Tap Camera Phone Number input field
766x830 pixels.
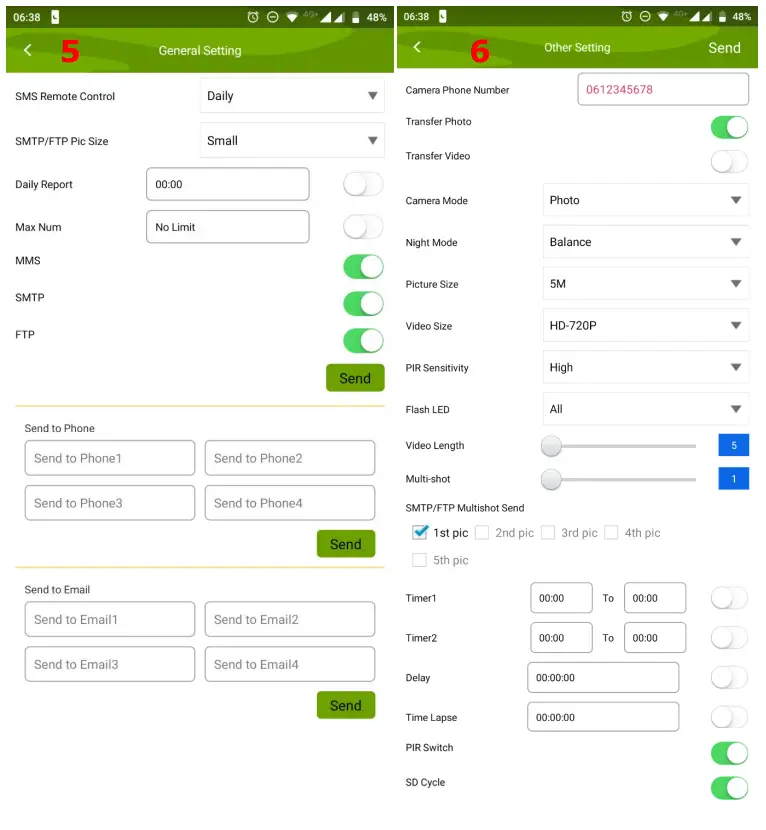[663, 89]
